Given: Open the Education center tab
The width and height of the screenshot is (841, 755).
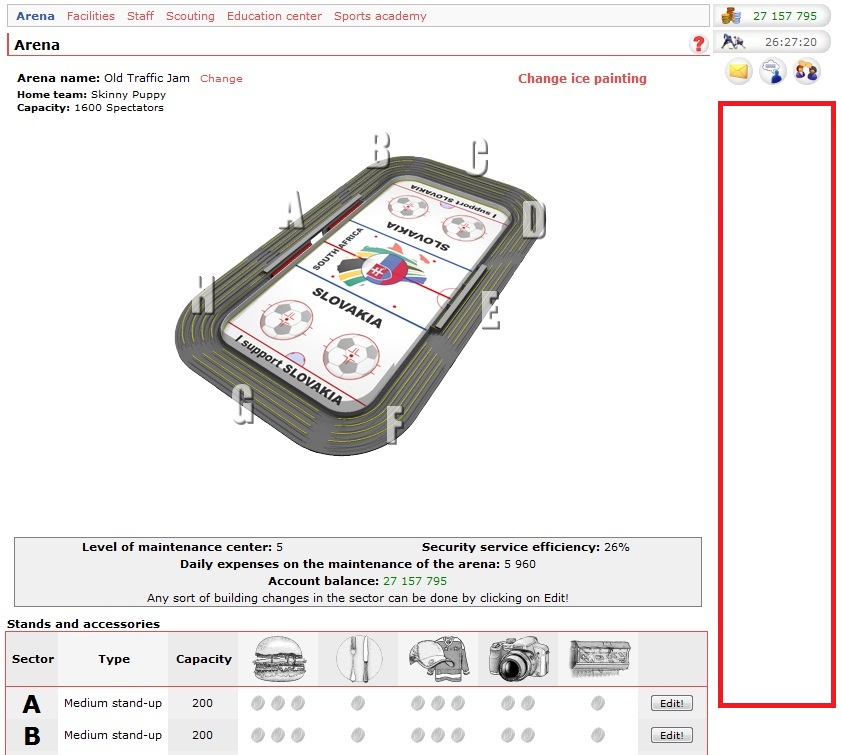Looking at the screenshot, I should point(274,16).
